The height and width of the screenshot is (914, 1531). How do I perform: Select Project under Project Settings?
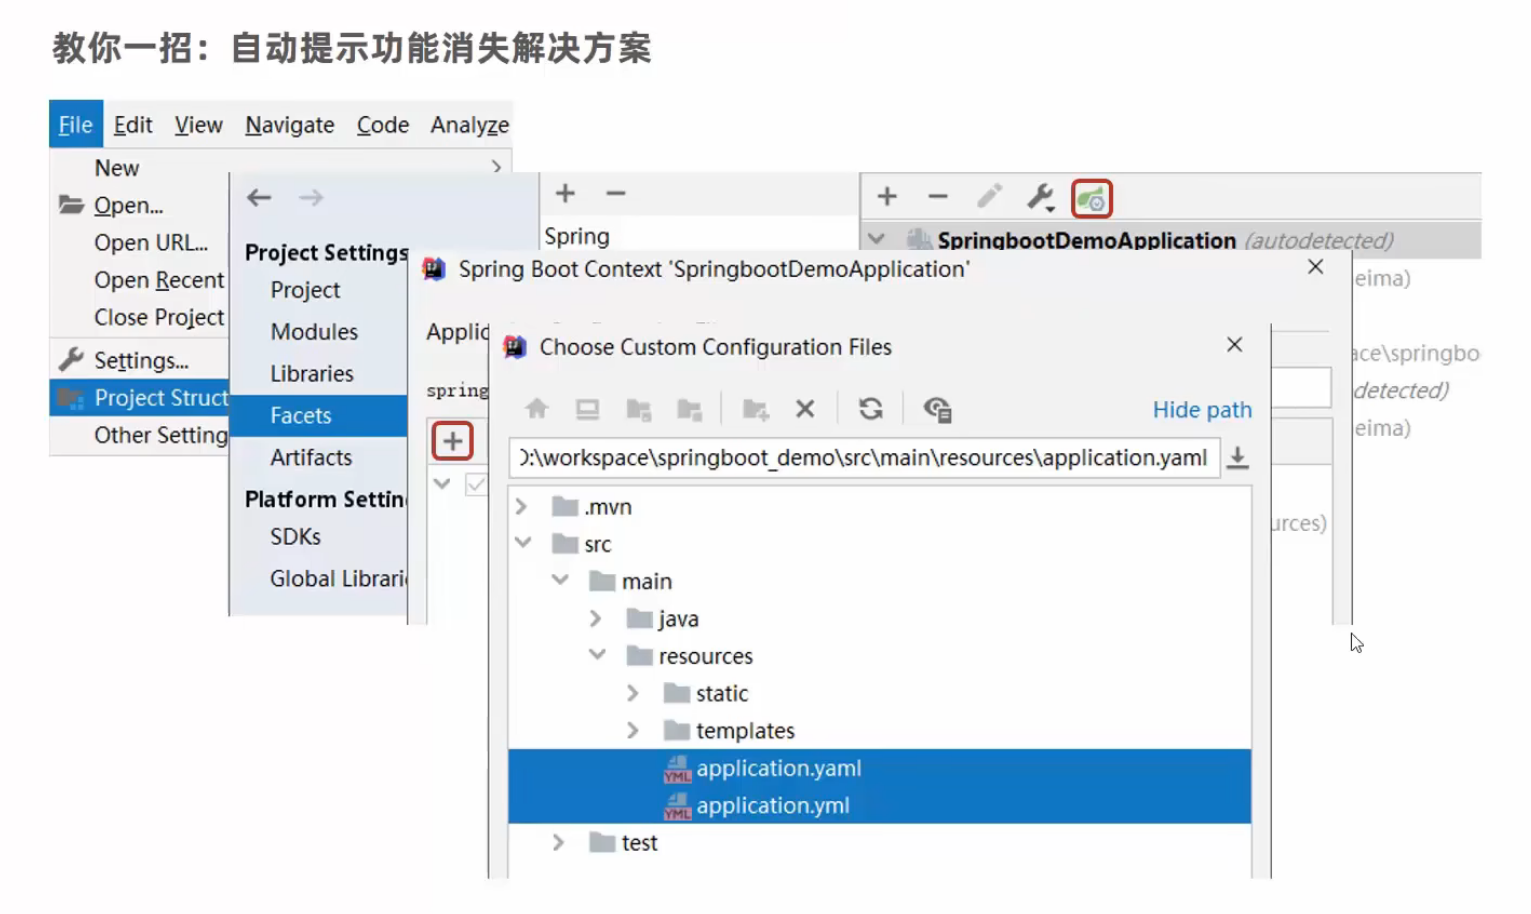coord(305,290)
